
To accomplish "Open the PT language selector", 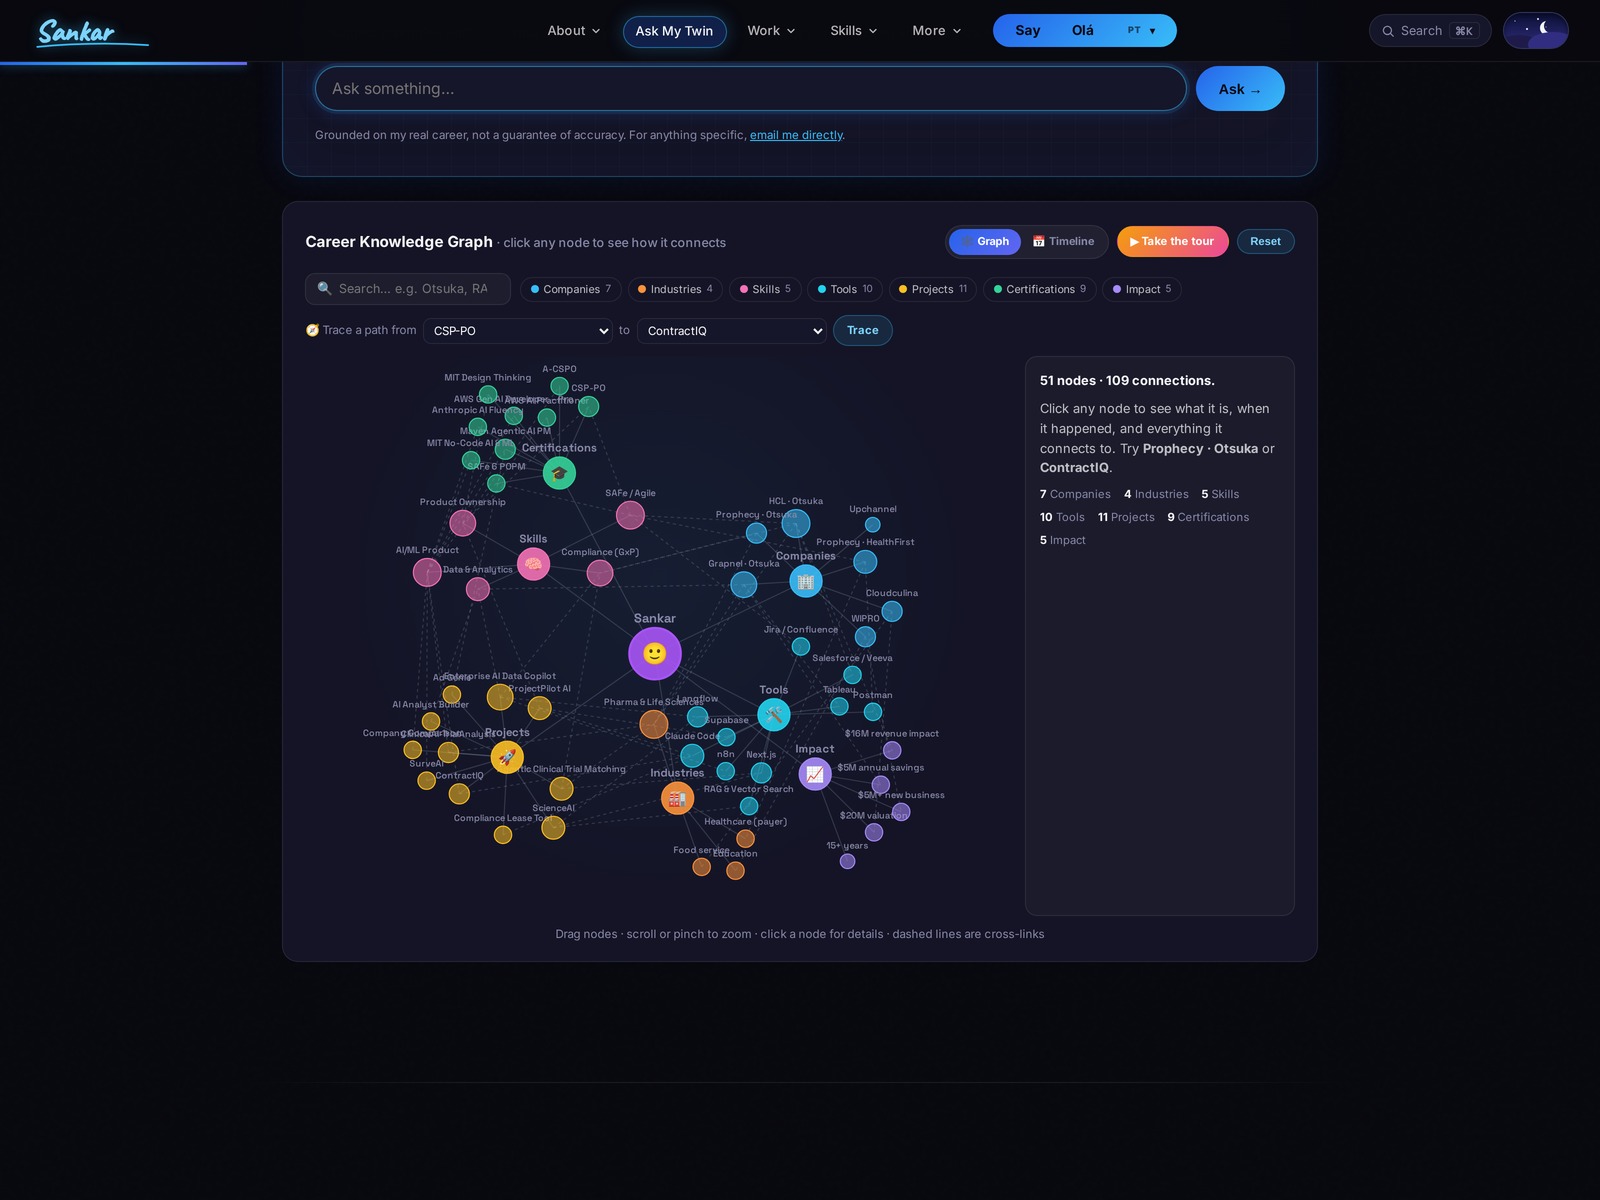I will (1141, 31).
